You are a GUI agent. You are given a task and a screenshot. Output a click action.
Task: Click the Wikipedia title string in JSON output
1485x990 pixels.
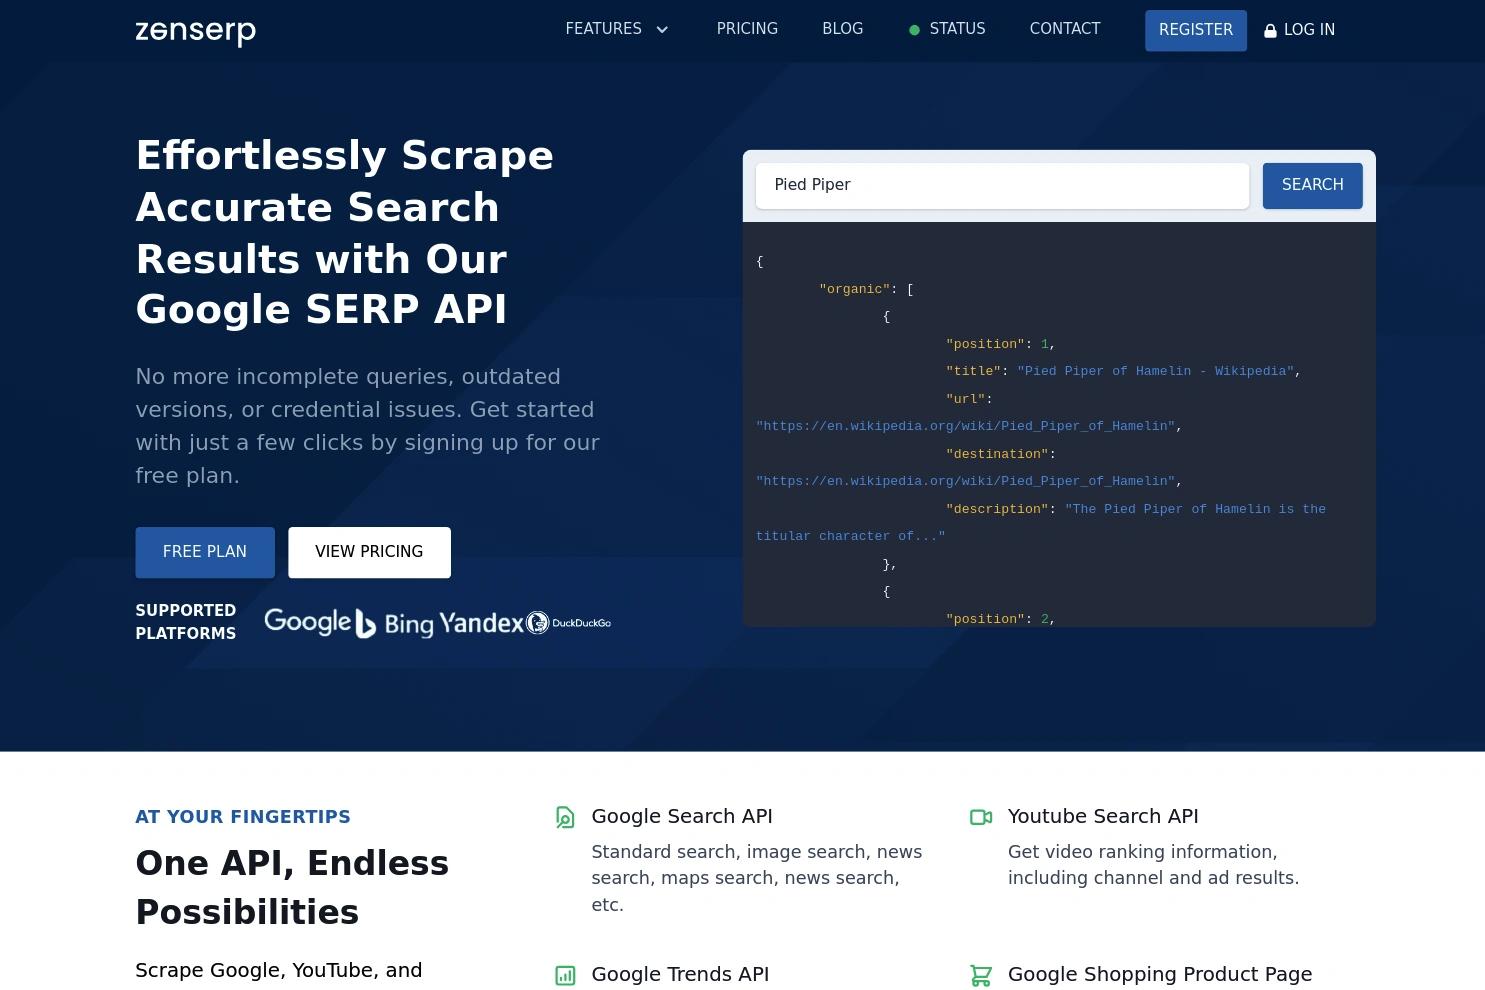1155,371
